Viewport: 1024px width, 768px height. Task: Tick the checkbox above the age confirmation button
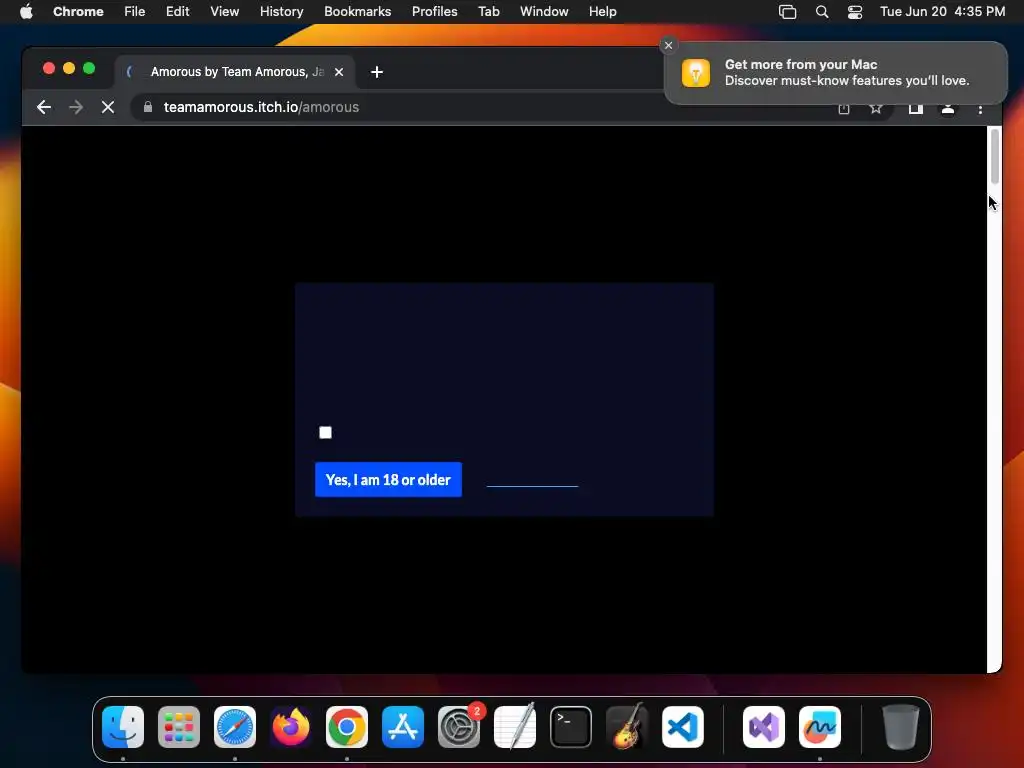click(325, 432)
